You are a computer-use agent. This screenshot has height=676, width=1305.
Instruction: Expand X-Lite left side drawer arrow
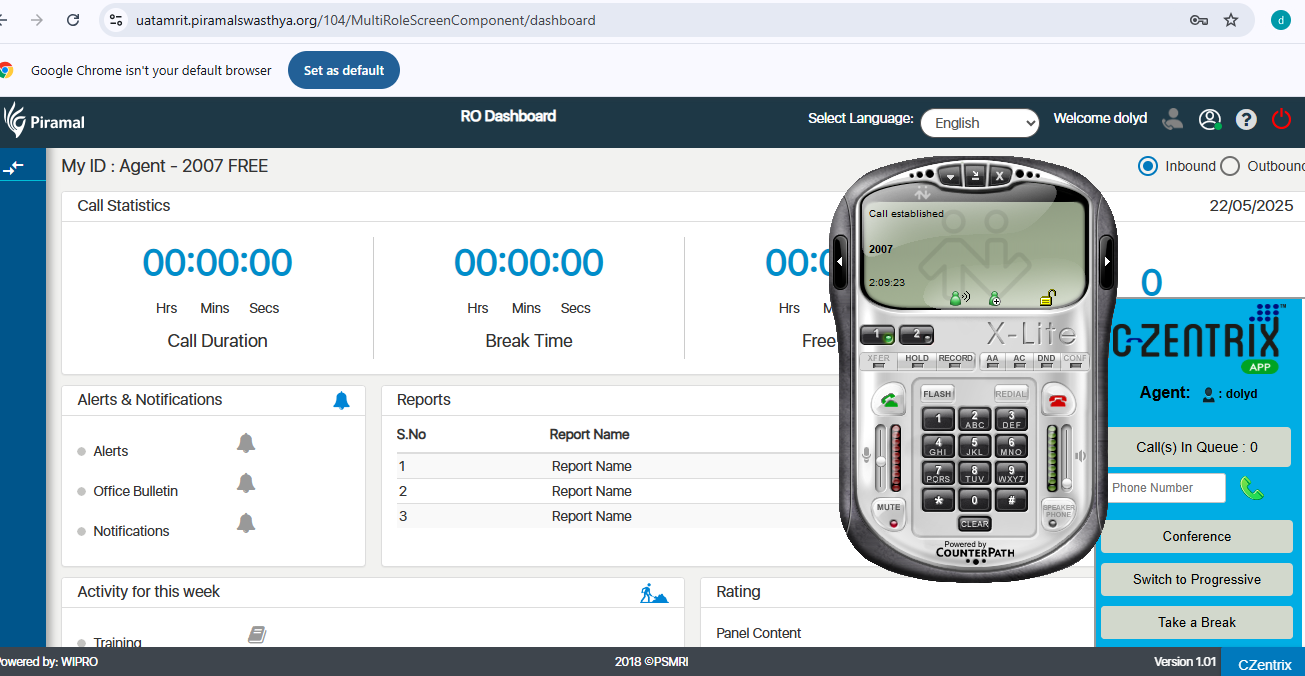point(839,261)
